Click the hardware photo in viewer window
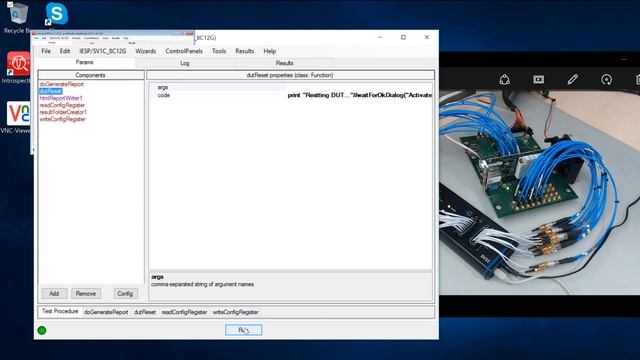The width and height of the screenshot is (640, 360). tap(540, 192)
